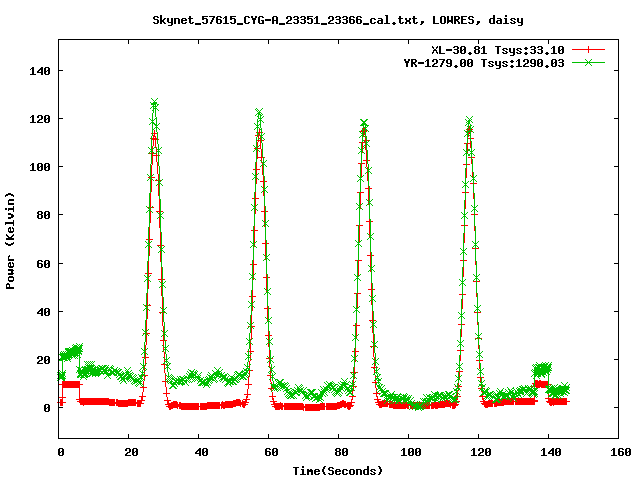This screenshot has width=640, height=480.
Task: Click the 60 y-axis tick label
Action: (44, 264)
